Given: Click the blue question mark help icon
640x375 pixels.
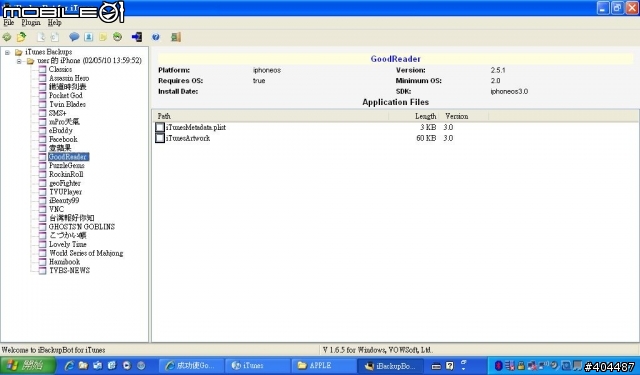Looking at the screenshot, I should (x=156, y=37).
